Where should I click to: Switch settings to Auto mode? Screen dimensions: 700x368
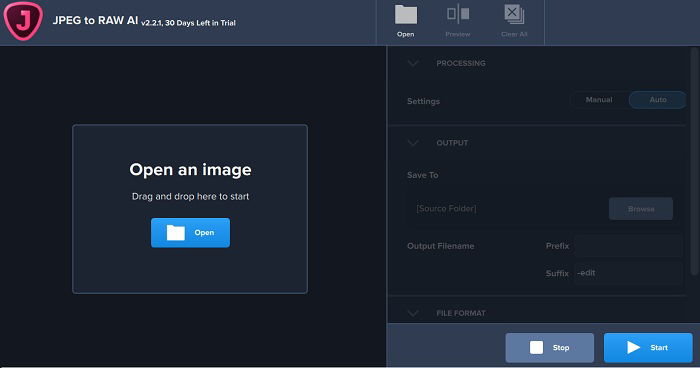[x=658, y=100]
